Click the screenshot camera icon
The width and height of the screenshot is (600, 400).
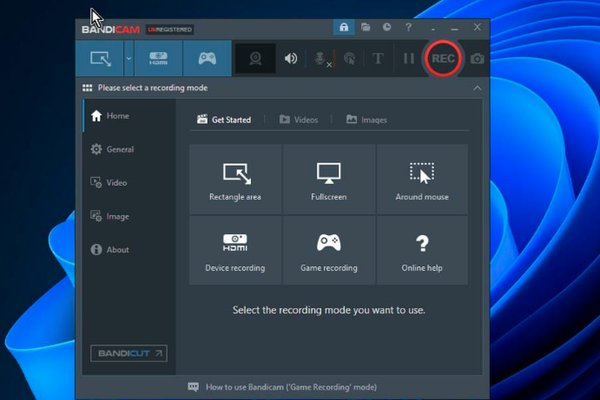click(x=477, y=59)
